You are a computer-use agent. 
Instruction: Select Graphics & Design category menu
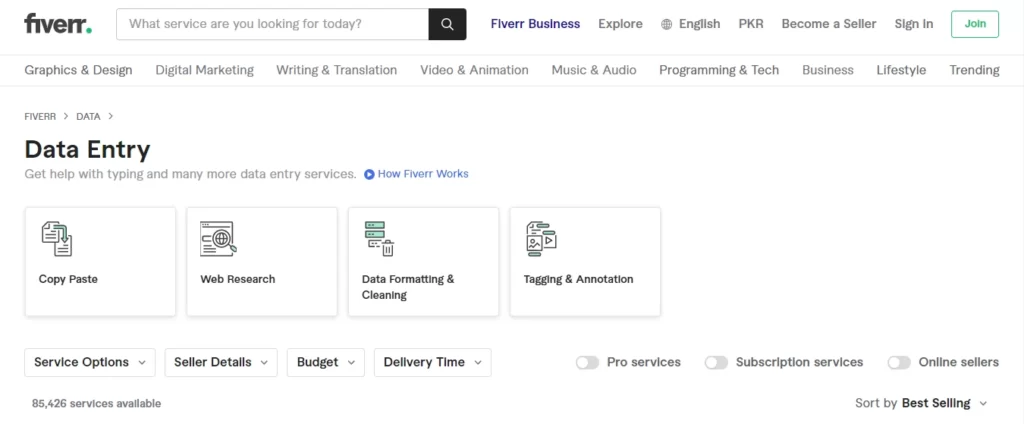point(78,70)
